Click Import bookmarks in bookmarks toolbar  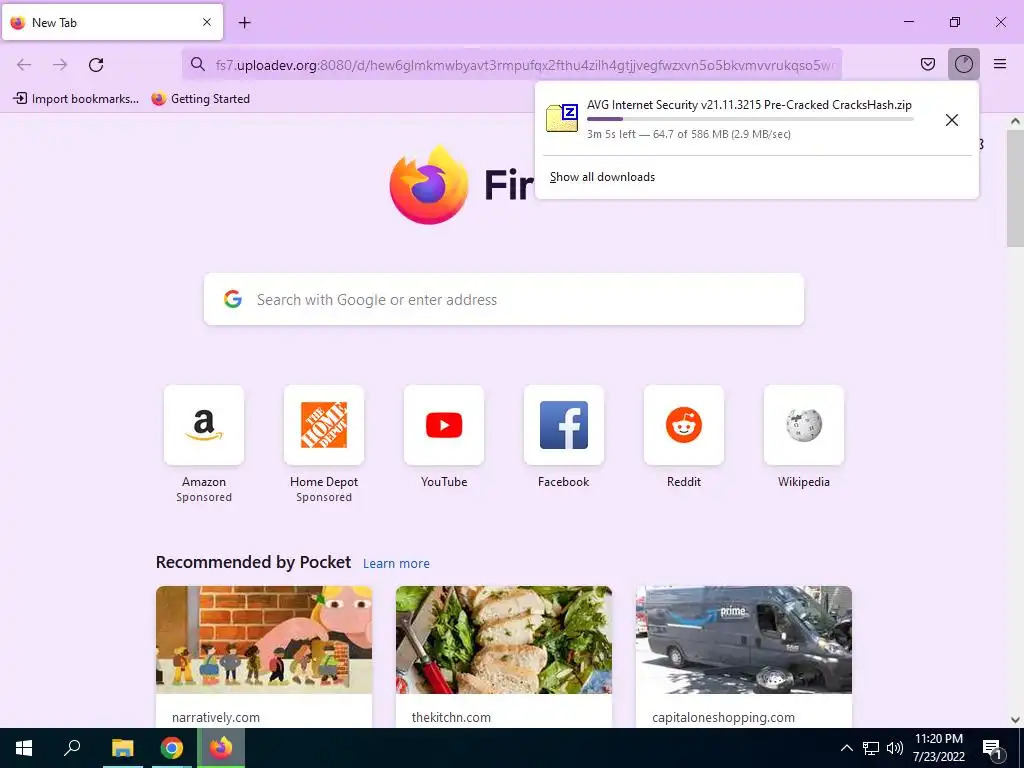click(x=76, y=99)
